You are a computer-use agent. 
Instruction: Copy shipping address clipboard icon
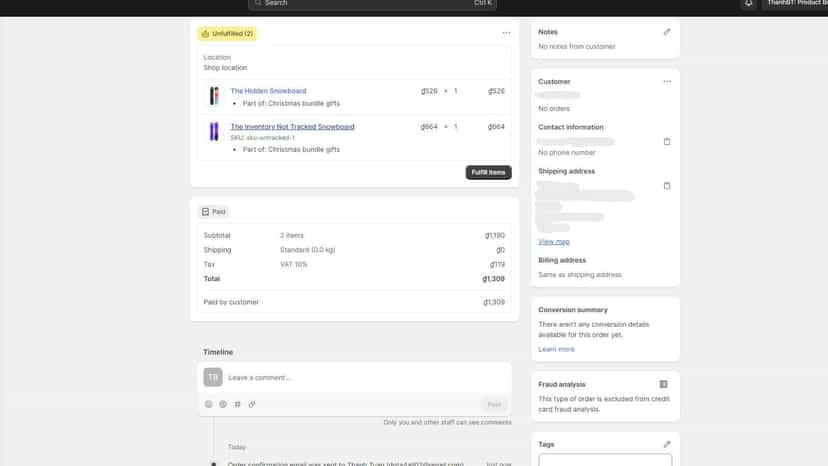coord(667,185)
